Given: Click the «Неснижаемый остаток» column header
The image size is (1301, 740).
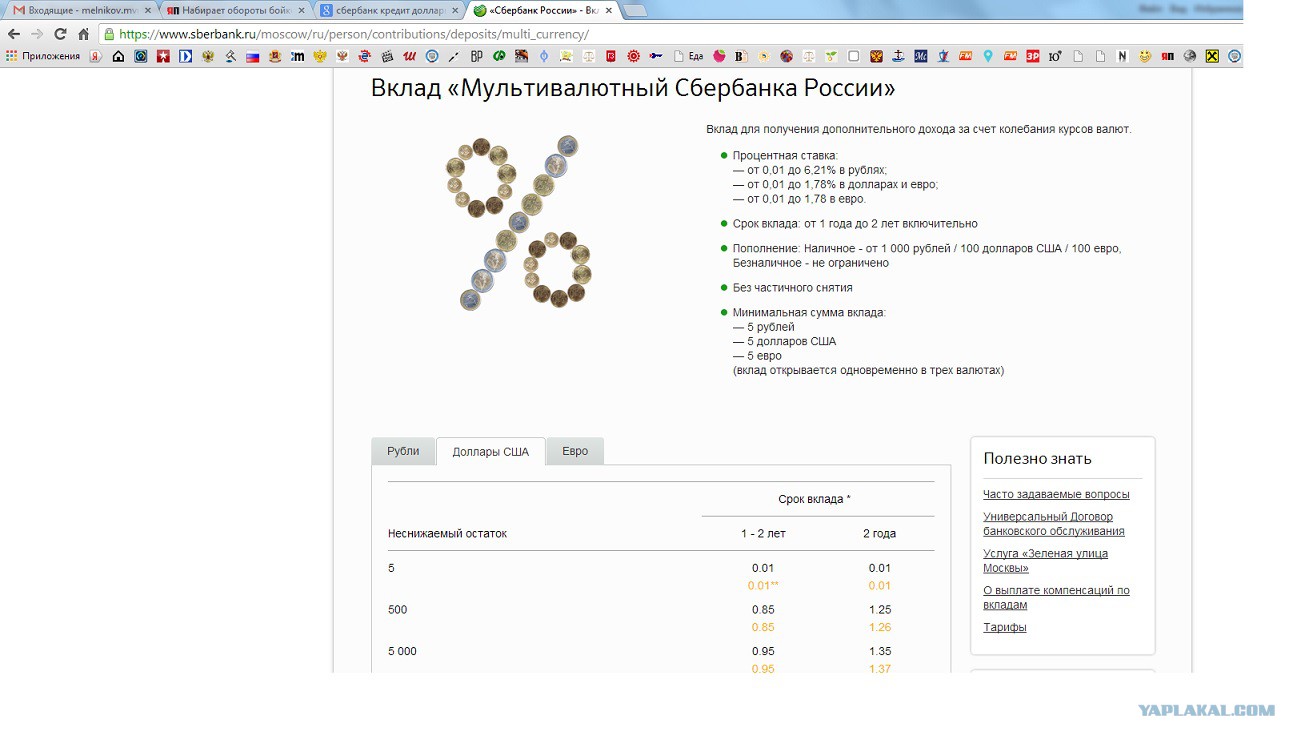Looking at the screenshot, I should pos(447,534).
